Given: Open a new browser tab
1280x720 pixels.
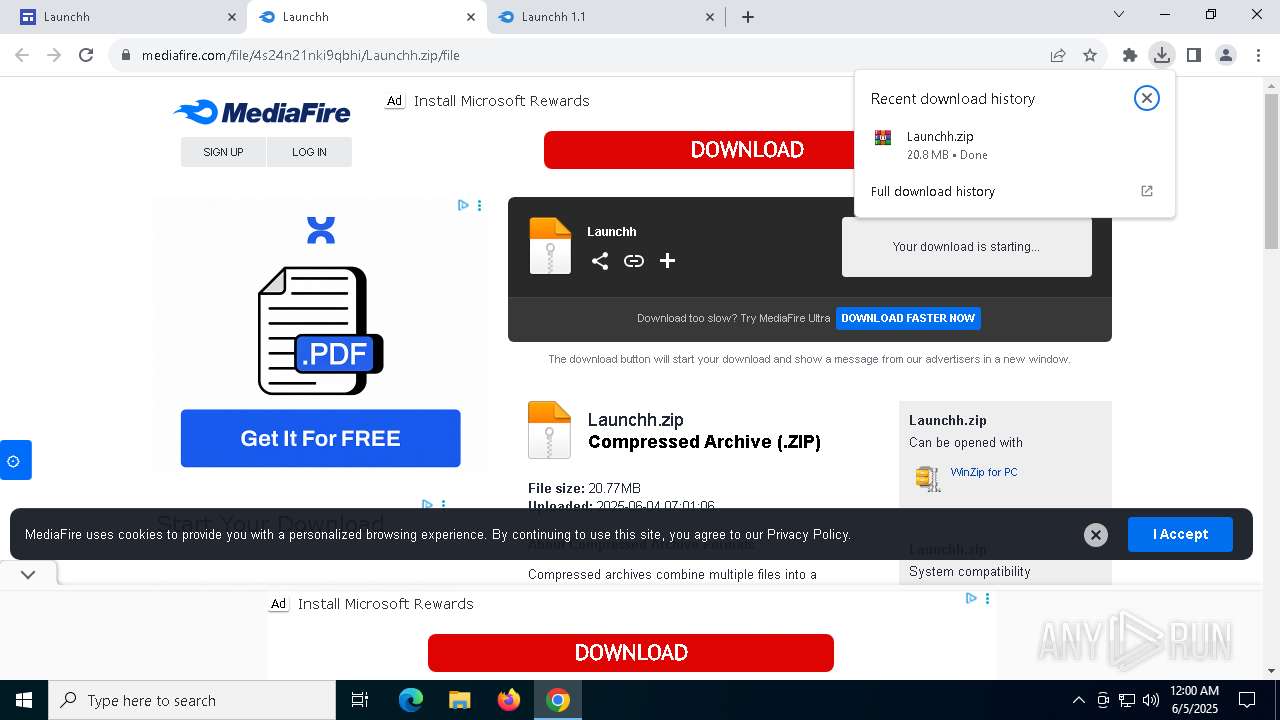Looking at the screenshot, I should [x=748, y=17].
